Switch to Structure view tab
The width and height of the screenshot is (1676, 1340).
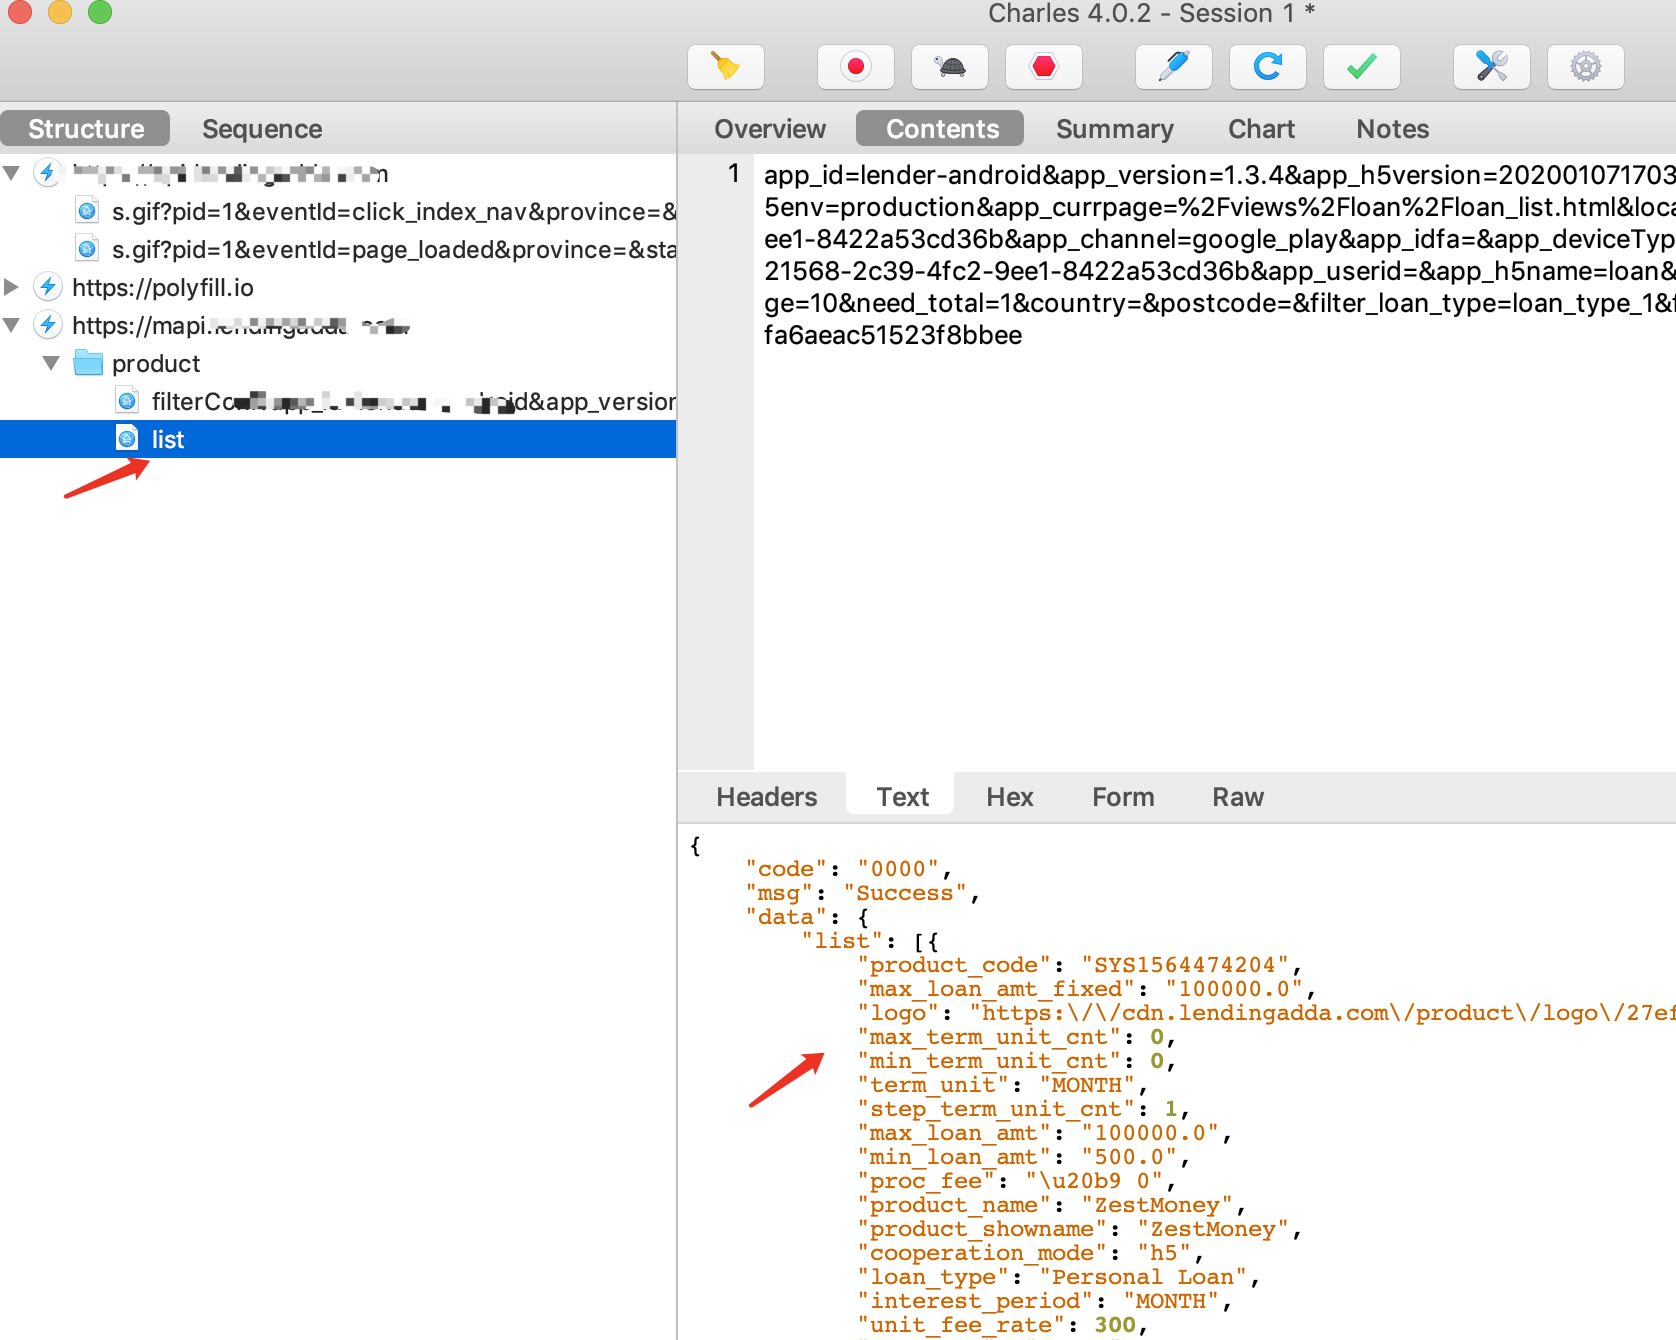pyautogui.click(x=86, y=129)
